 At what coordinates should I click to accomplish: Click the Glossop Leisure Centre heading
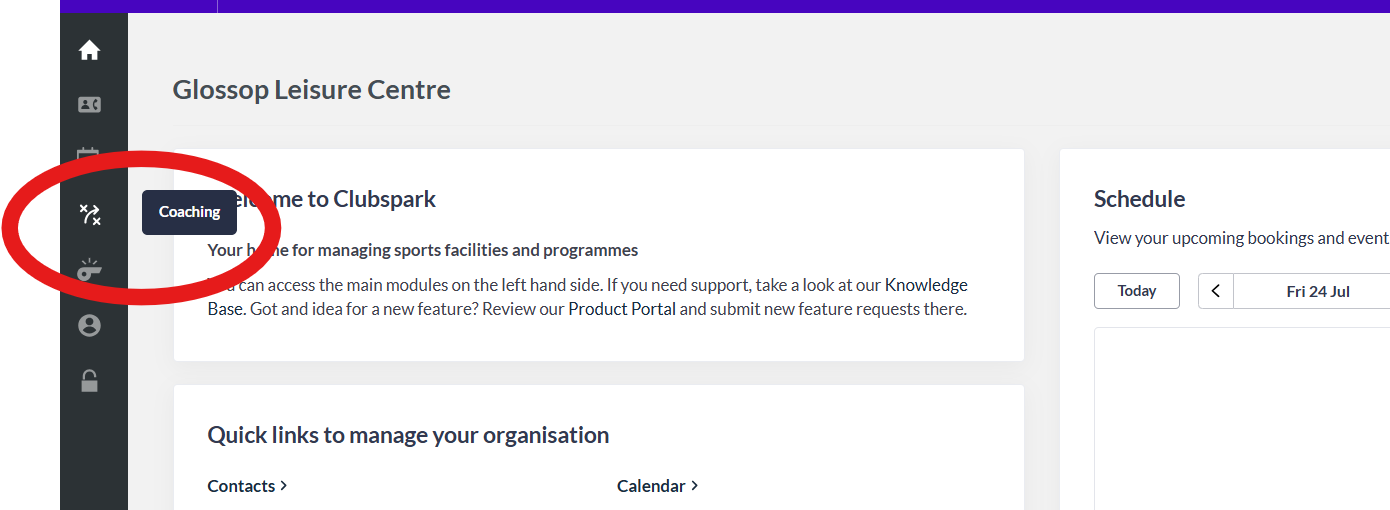coord(311,90)
